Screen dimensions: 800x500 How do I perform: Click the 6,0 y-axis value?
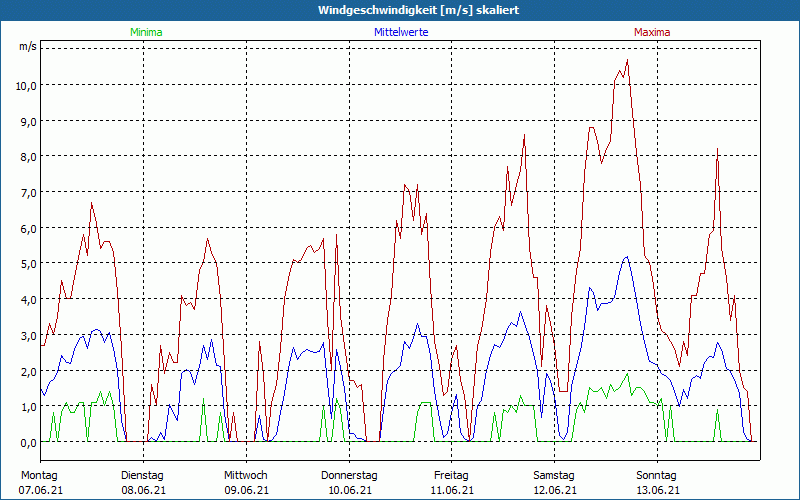click(29, 229)
